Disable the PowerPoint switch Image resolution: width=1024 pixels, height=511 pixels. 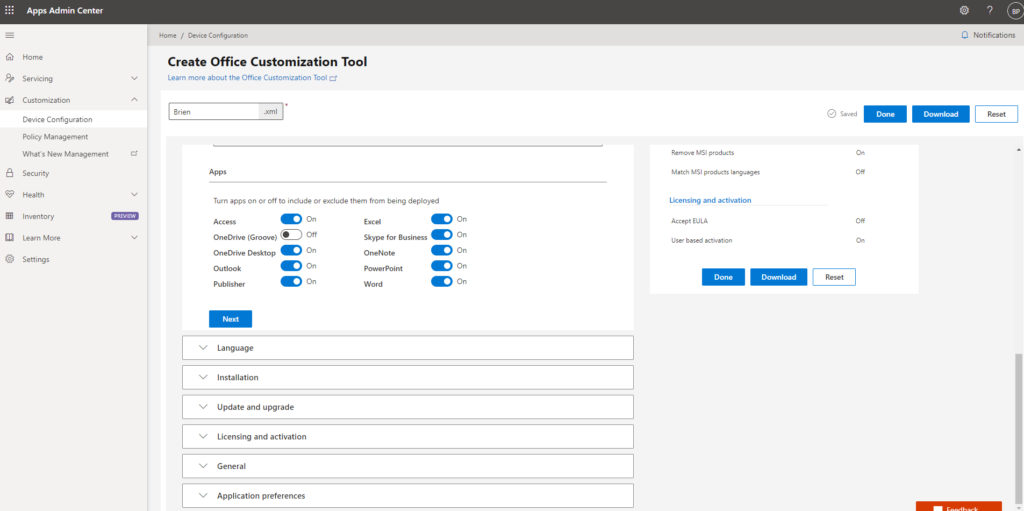(441, 266)
